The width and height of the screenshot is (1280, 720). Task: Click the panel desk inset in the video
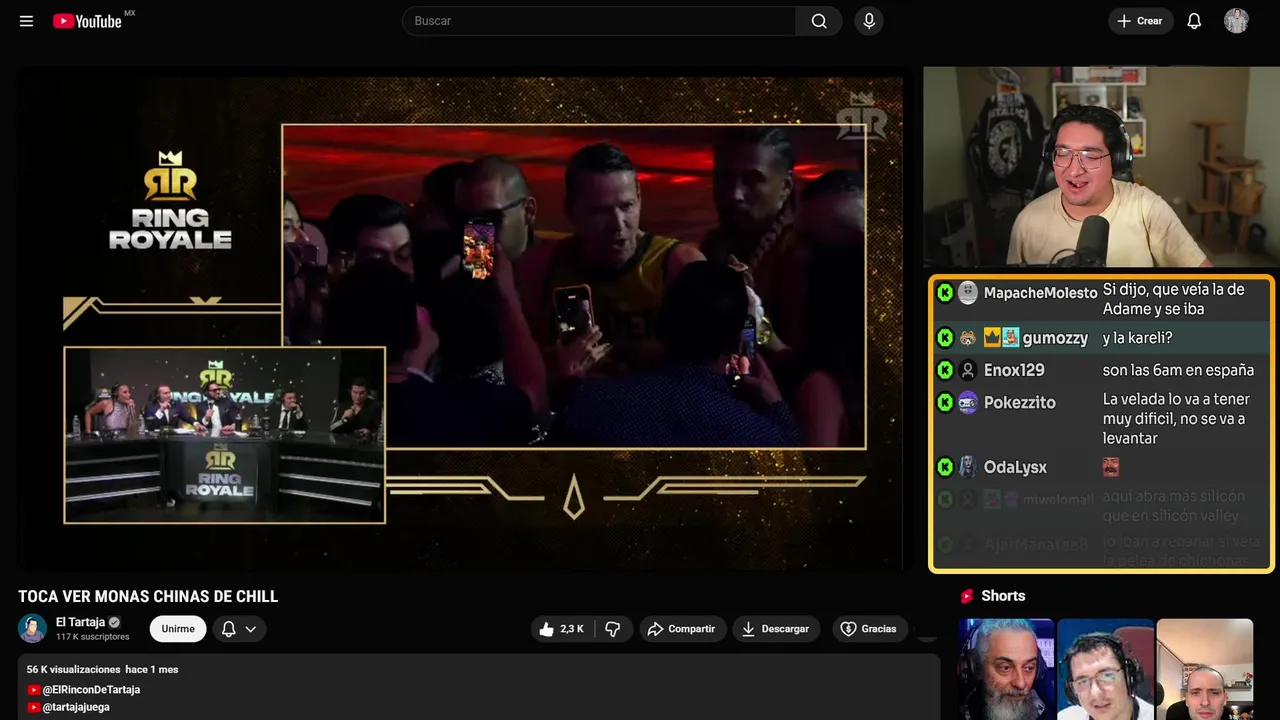224,435
